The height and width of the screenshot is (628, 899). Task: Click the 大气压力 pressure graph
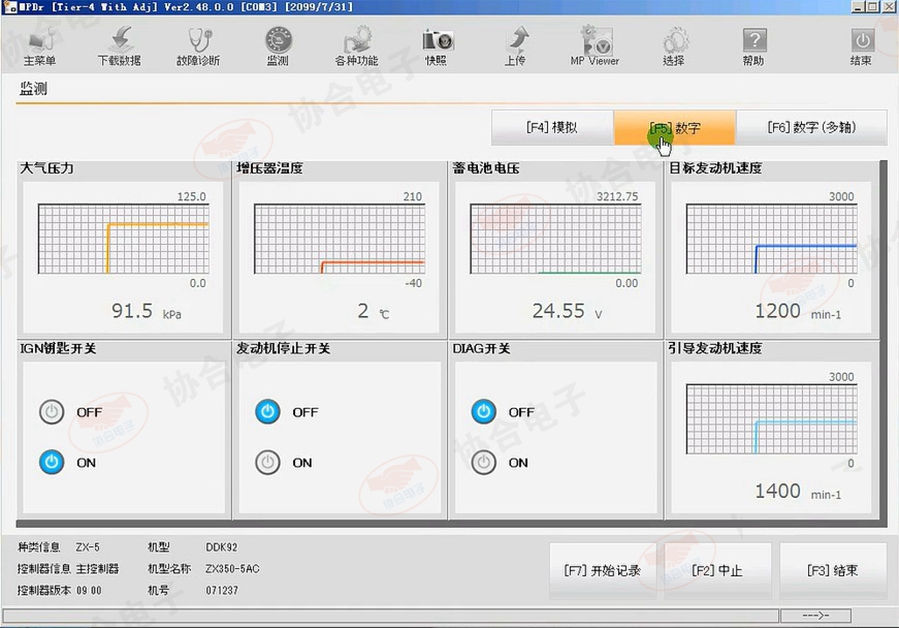(x=123, y=239)
